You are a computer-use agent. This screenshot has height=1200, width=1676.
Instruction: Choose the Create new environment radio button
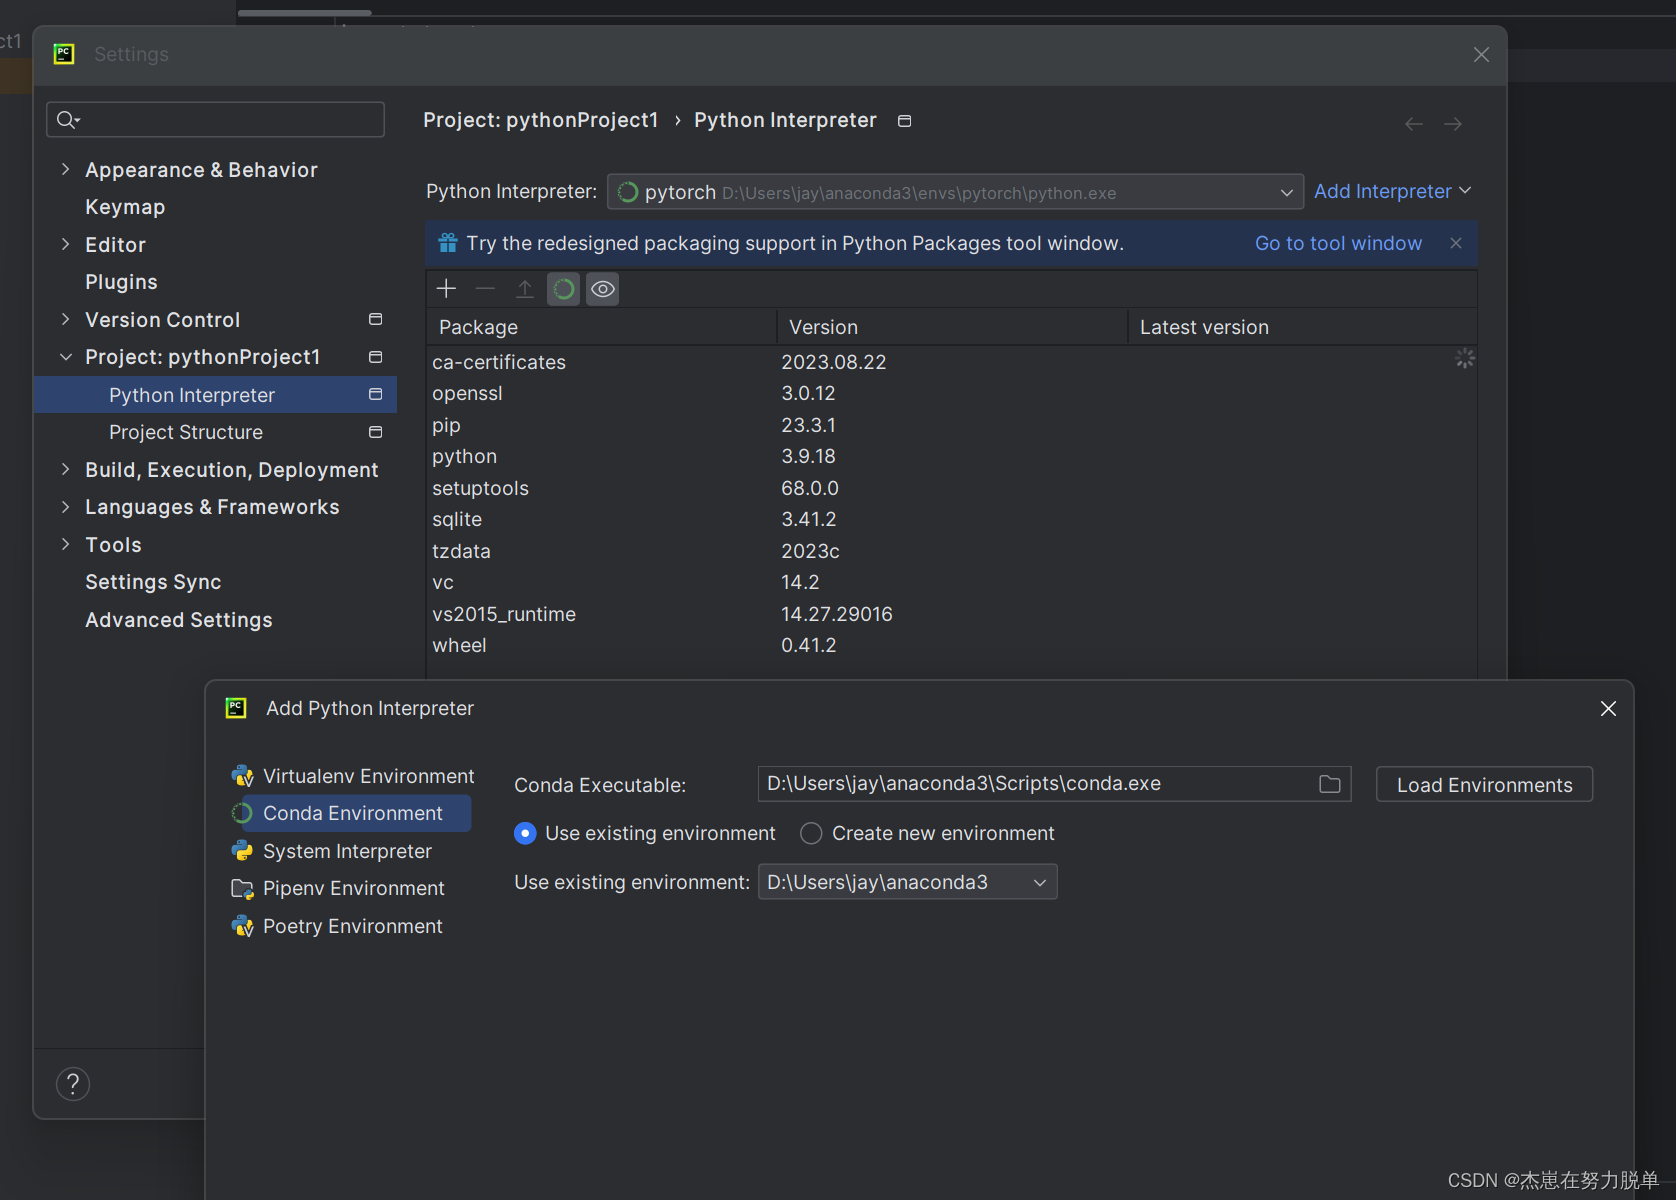811,833
